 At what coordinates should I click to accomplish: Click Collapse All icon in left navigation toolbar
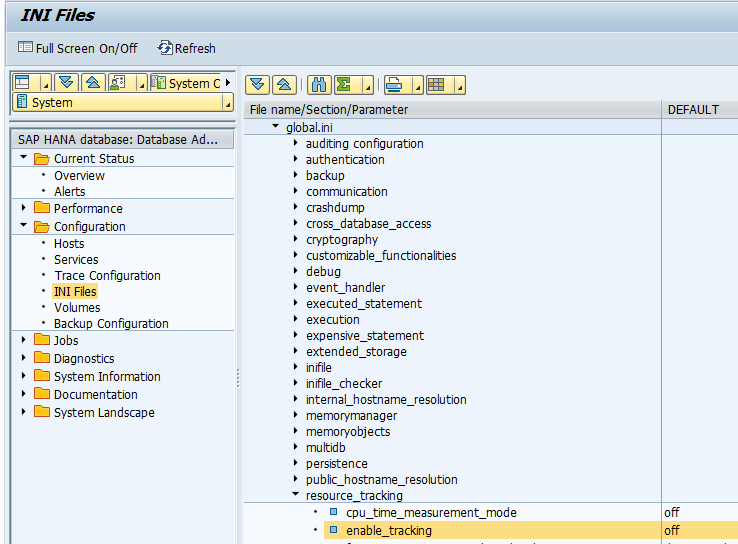pos(92,83)
